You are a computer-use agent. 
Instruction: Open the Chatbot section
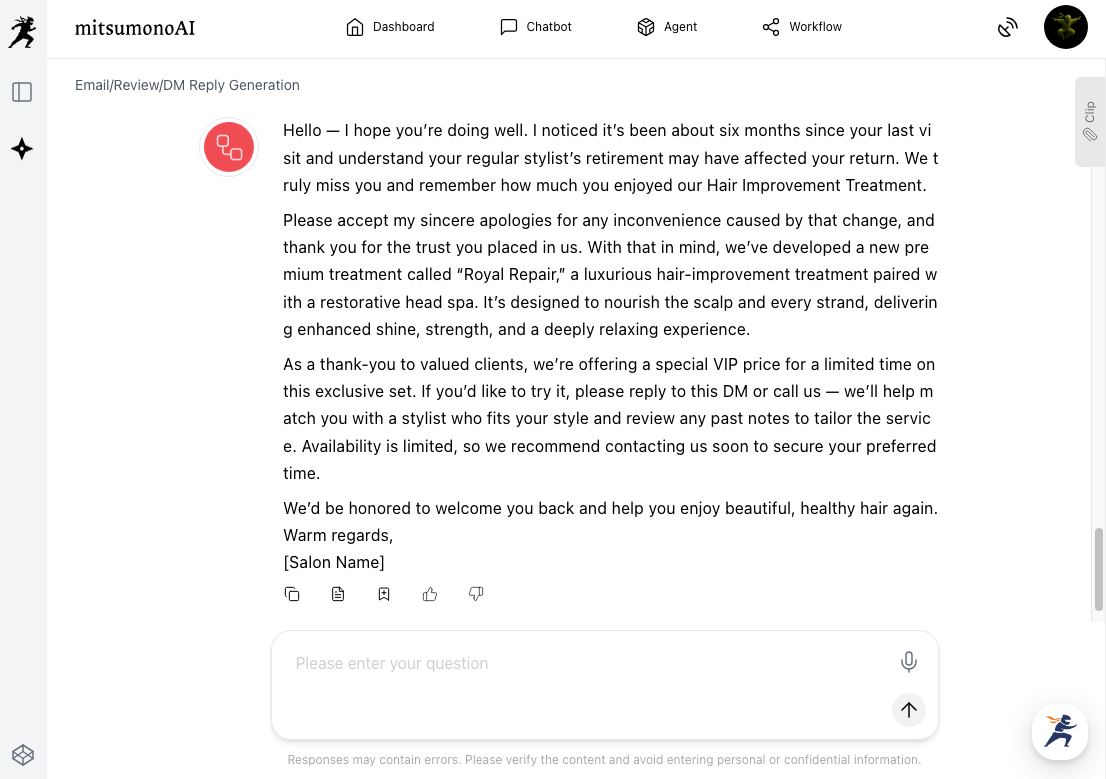pos(536,27)
